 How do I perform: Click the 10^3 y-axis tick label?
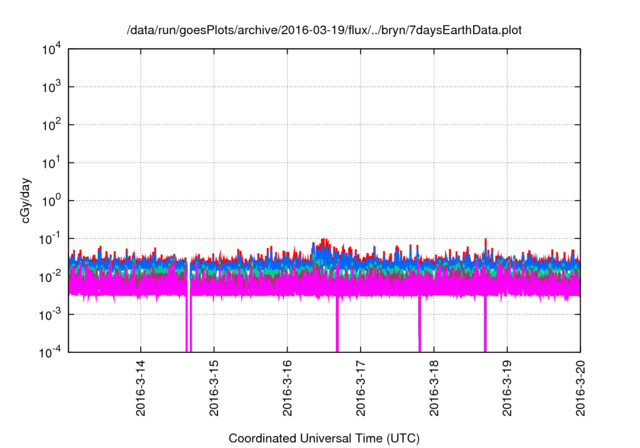[52, 87]
